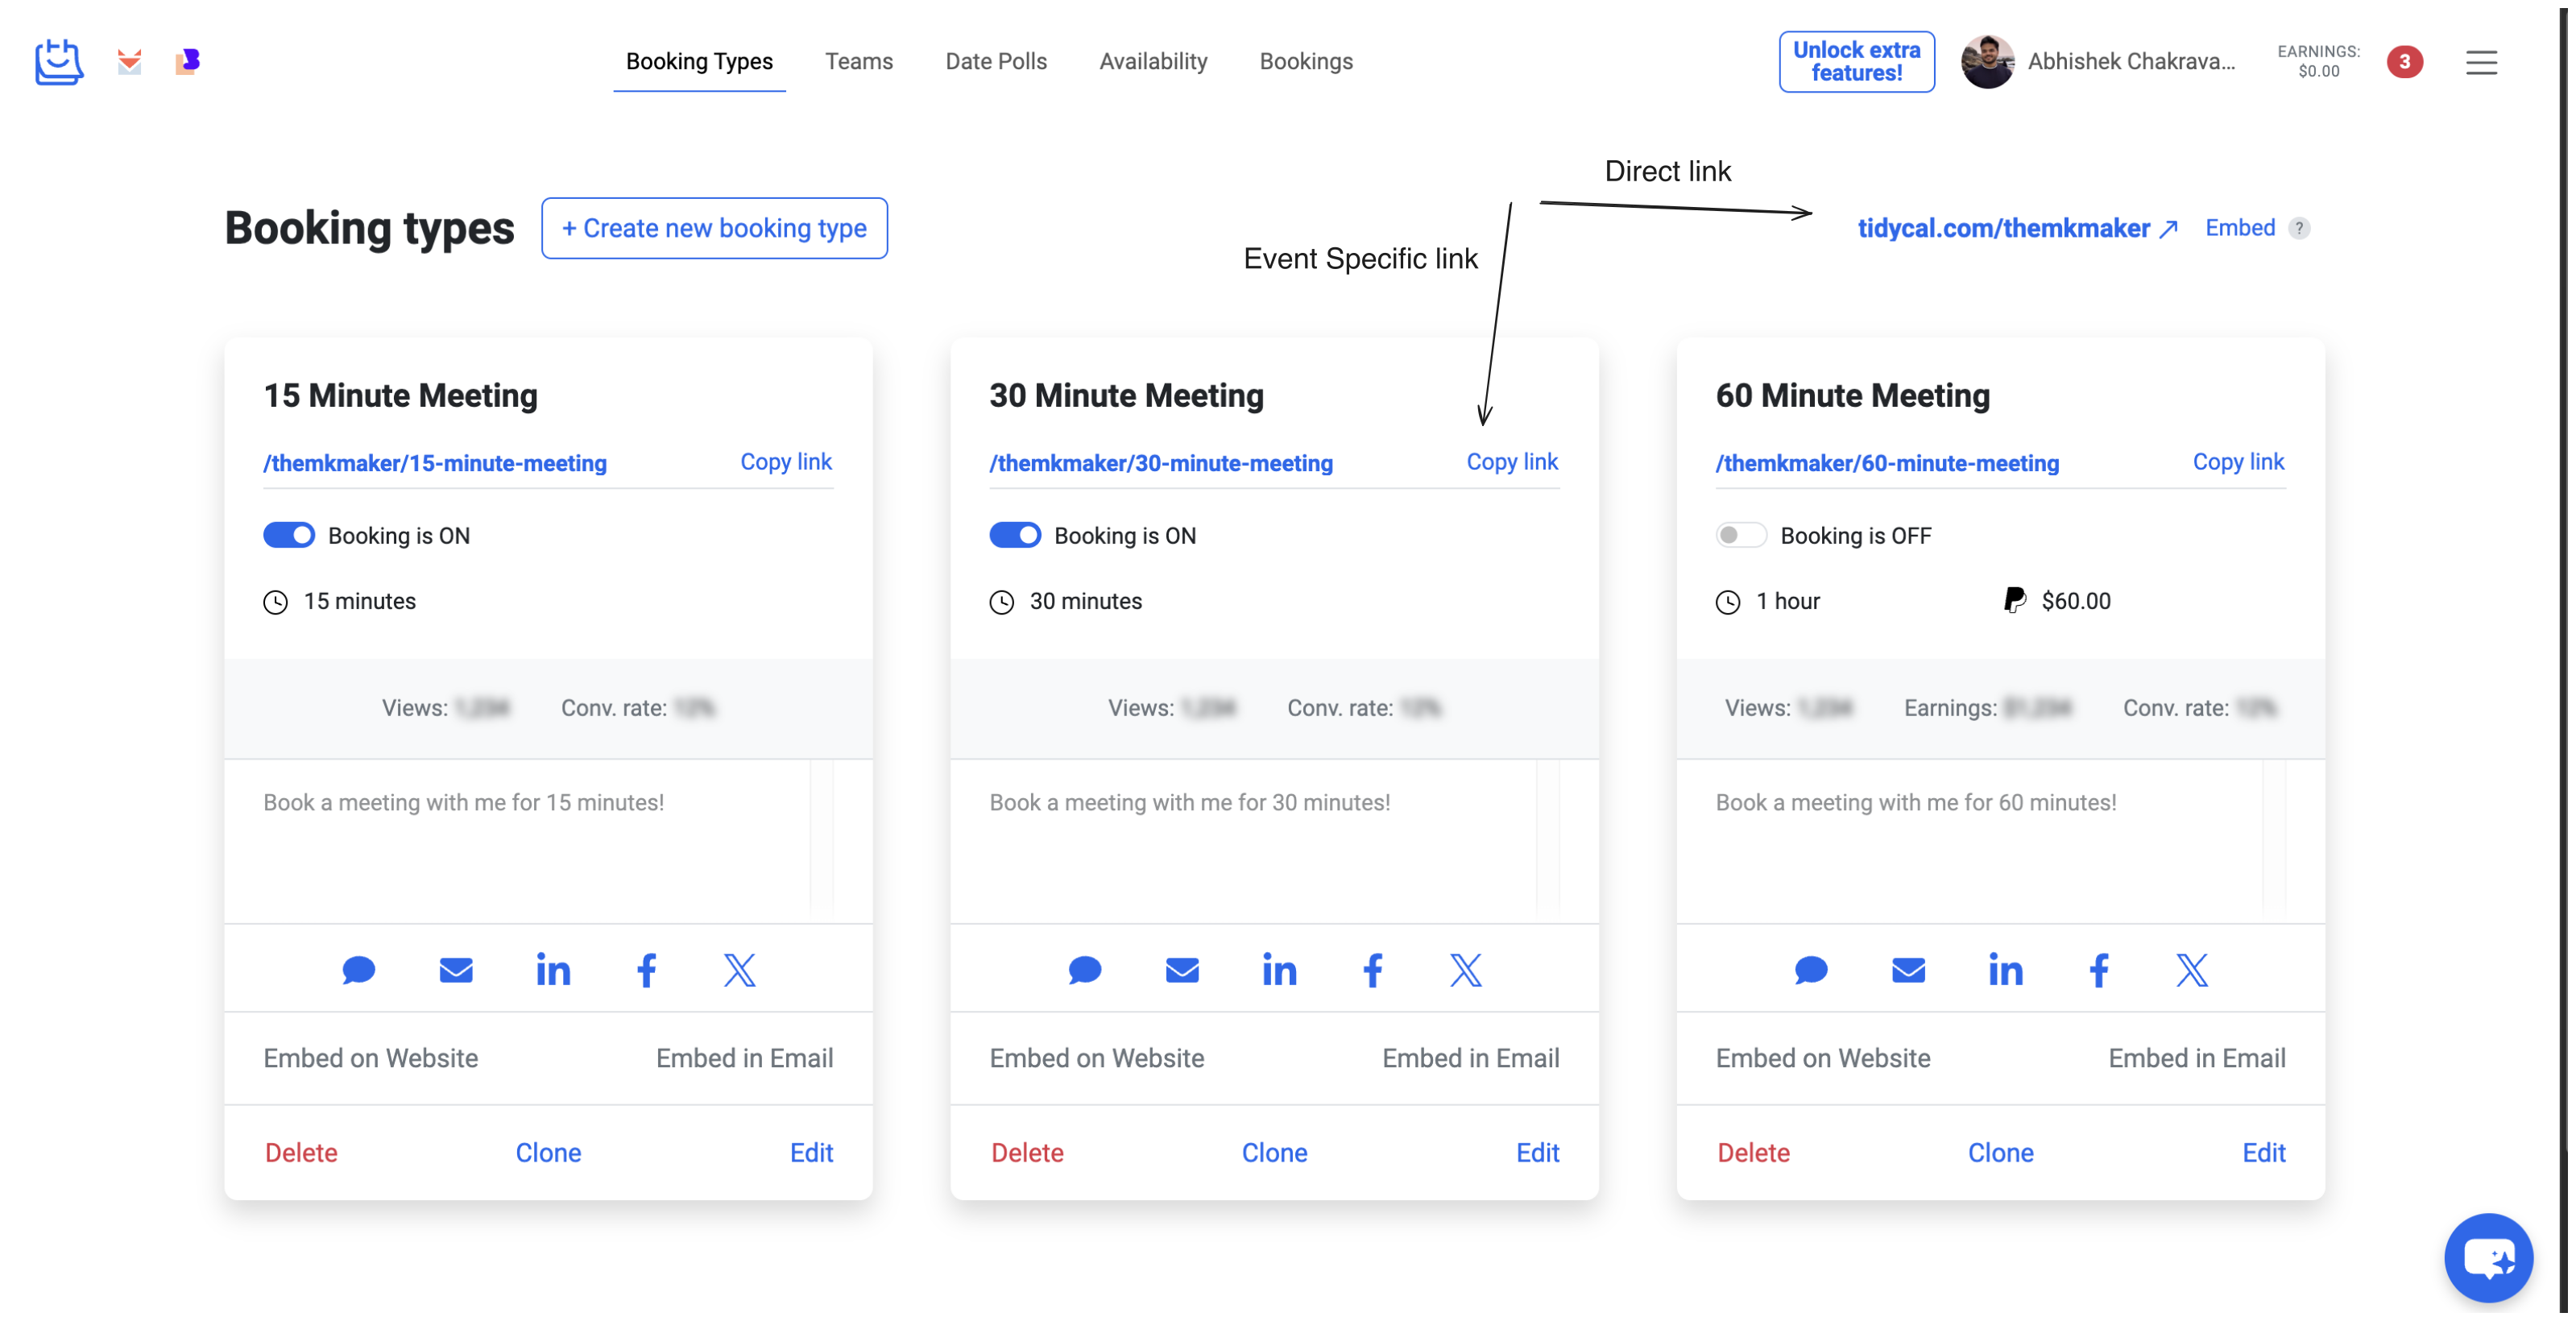Image resolution: width=2576 pixels, height=1321 pixels.
Task: Clone the 30 Minute Meeting
Action: [1274, 1152]
